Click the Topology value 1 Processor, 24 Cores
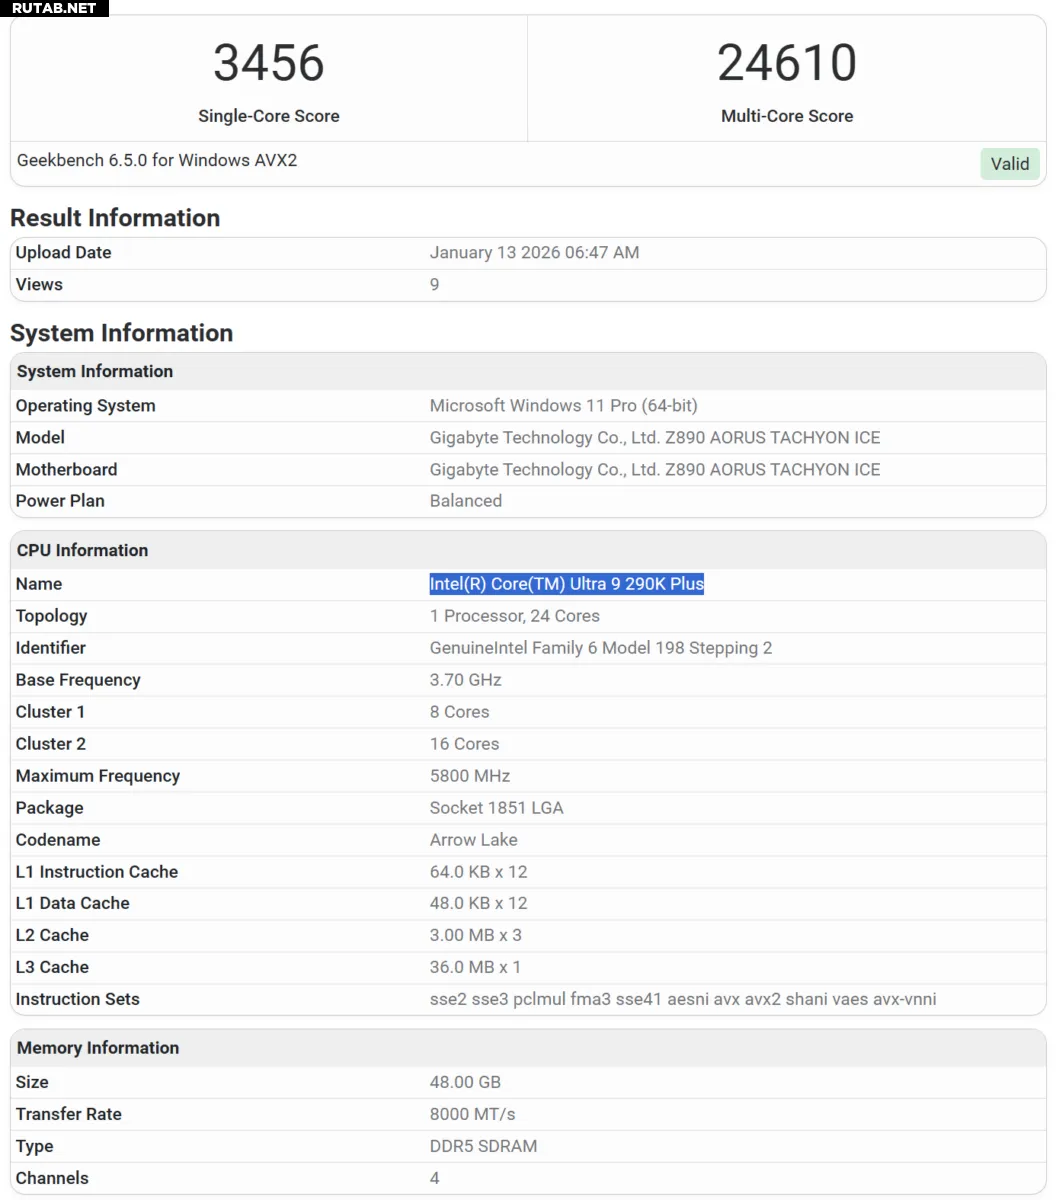The height and width of the screenshot is (1200, 1056). 515,616
